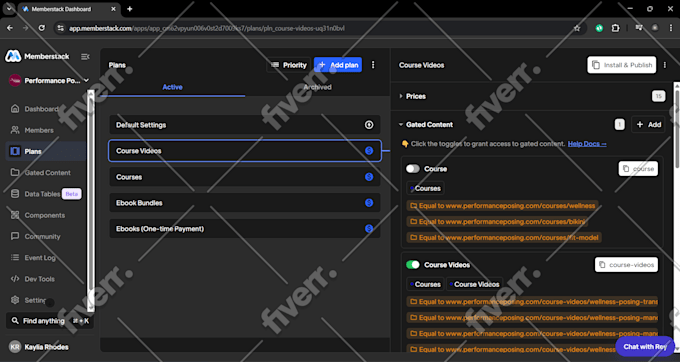Copy the course content ID
The image size is (680, 362).
coord(638,169)
